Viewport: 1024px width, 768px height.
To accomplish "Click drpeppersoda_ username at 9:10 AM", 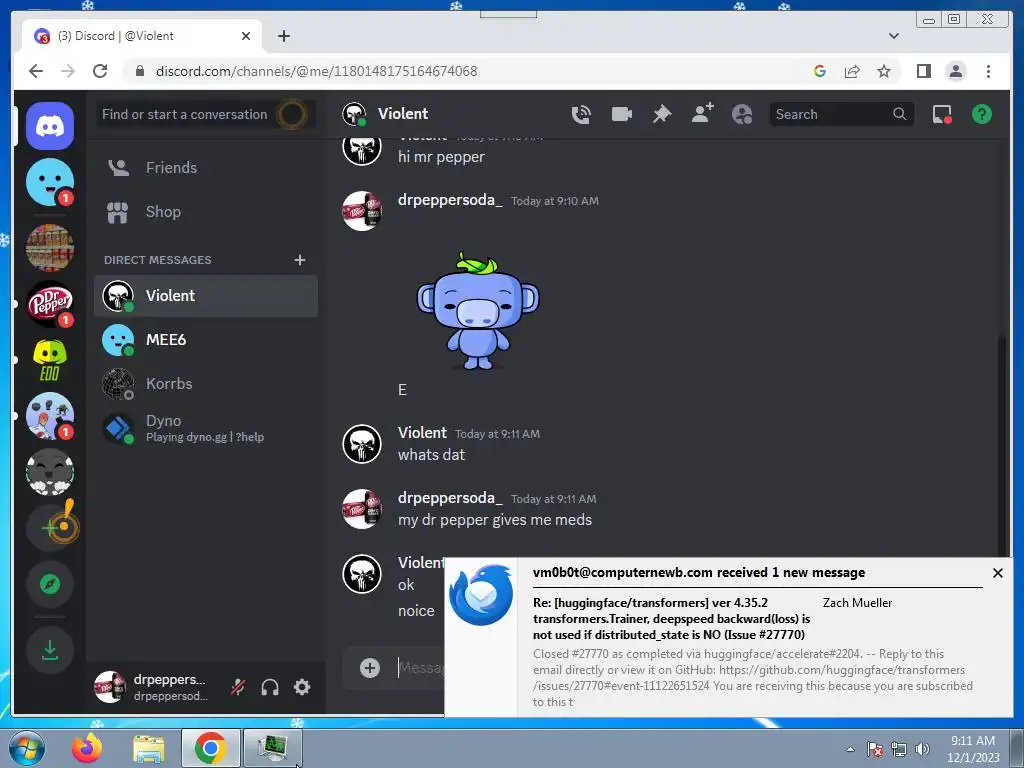I will point(450,200).
